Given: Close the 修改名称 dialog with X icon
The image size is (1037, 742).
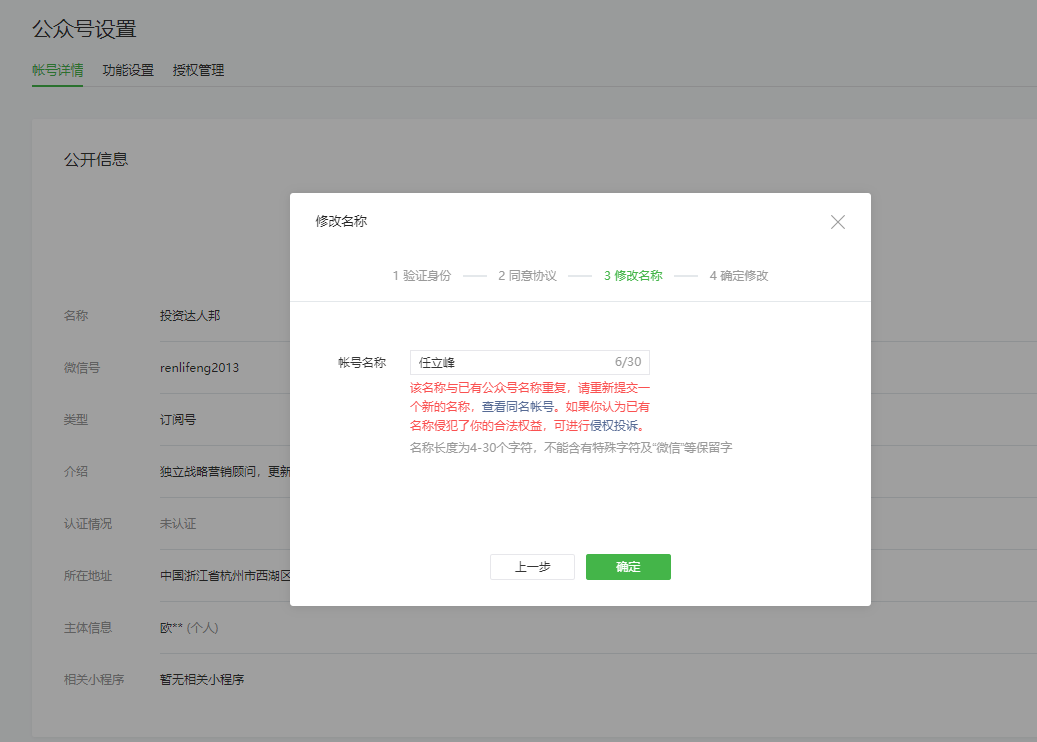Looking at the screenshot, I should coord(837,222).
